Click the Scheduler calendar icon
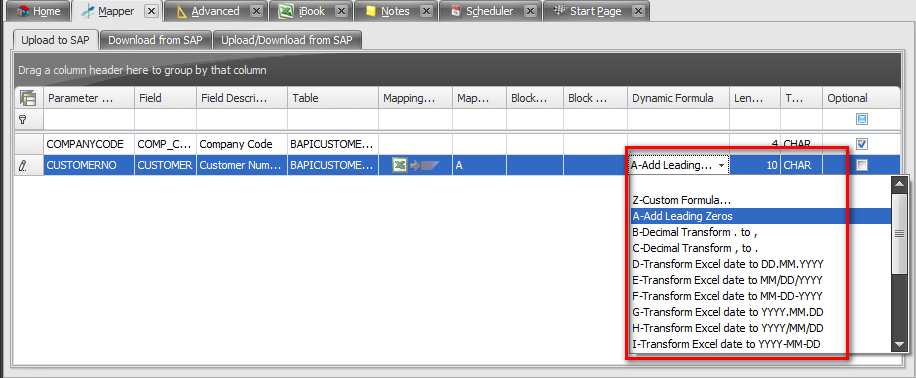The height and width of the screenshot is (378, 916). (x=456, y=11)
